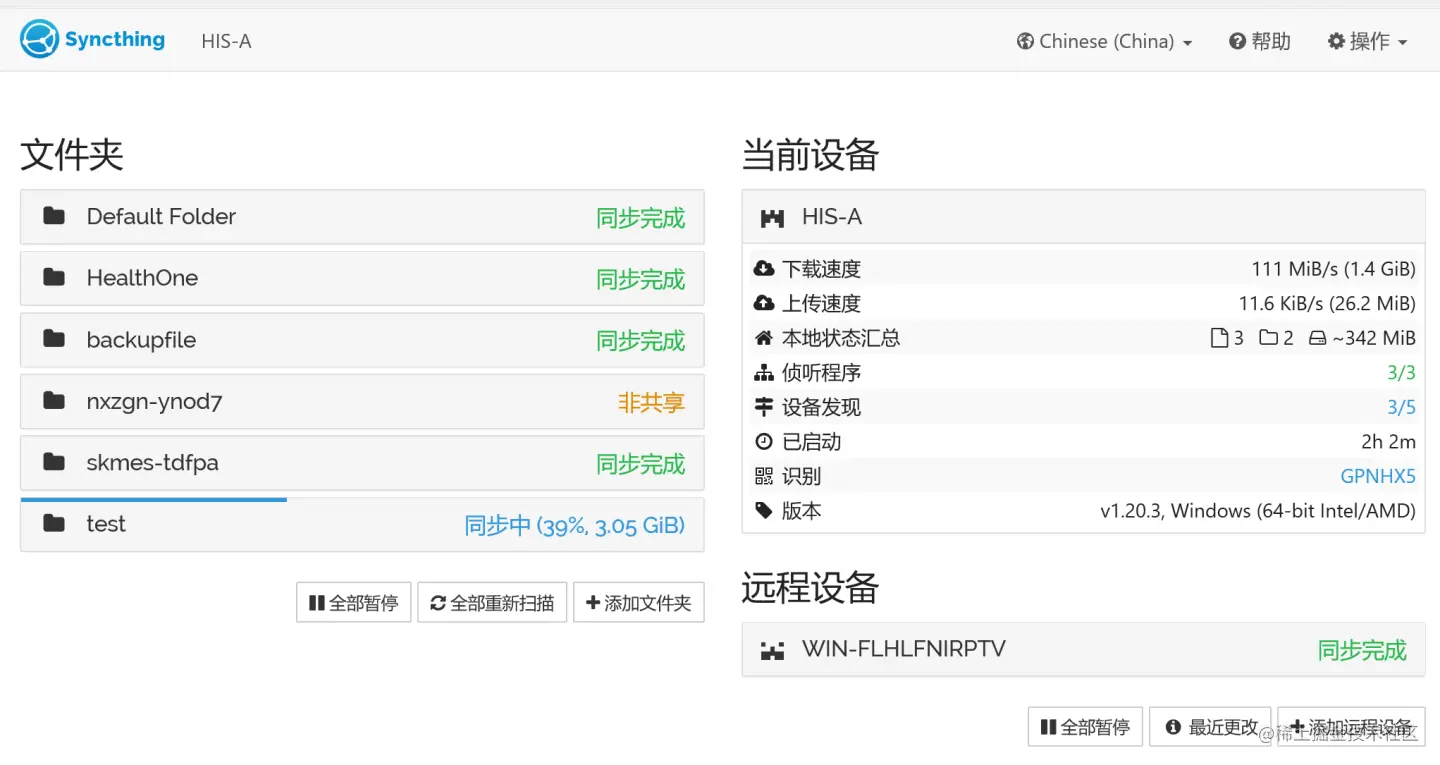Click the globe icon beside Chinese (China)
Screen dimensions: 1440x765
click(x=1025, y=41)
